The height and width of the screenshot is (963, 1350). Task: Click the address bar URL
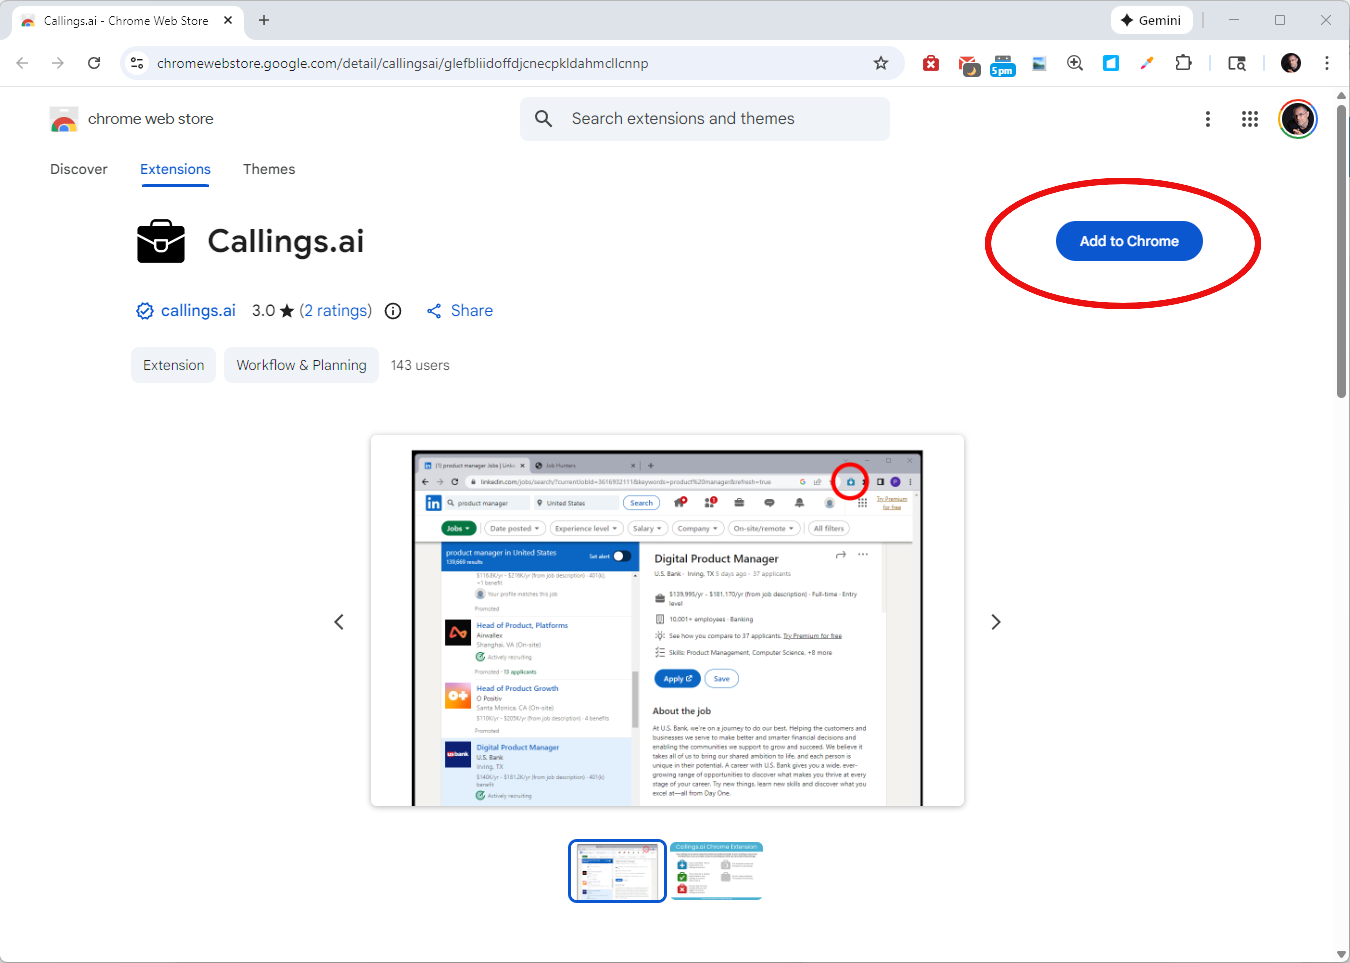tap(402, 63)
